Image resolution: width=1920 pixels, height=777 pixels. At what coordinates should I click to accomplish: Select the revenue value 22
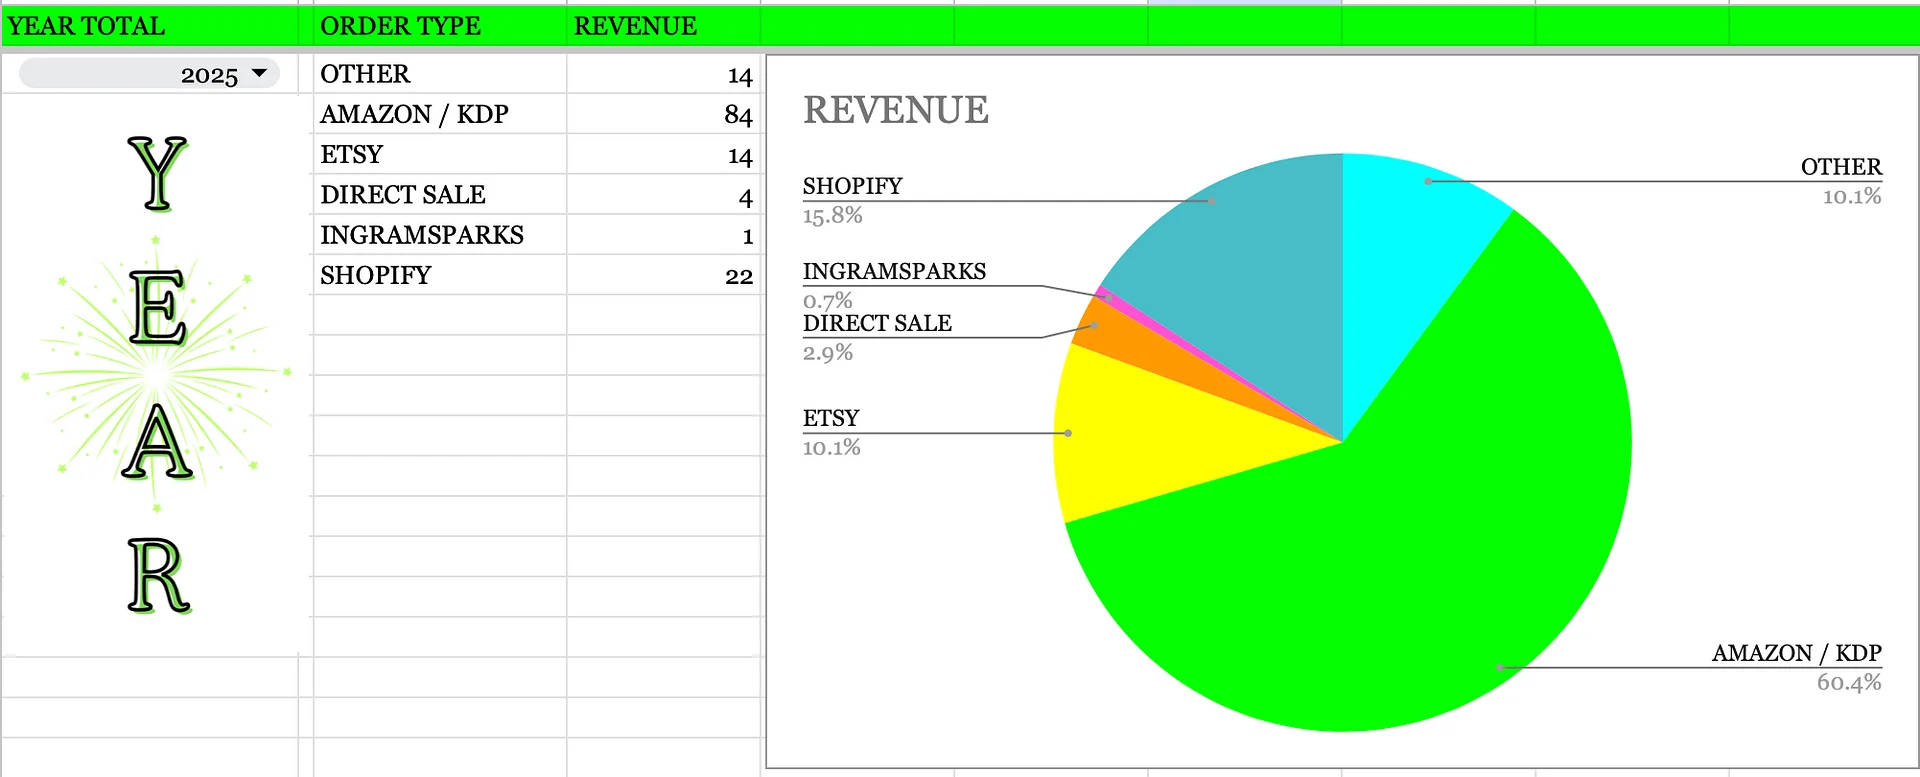[664, 275]
